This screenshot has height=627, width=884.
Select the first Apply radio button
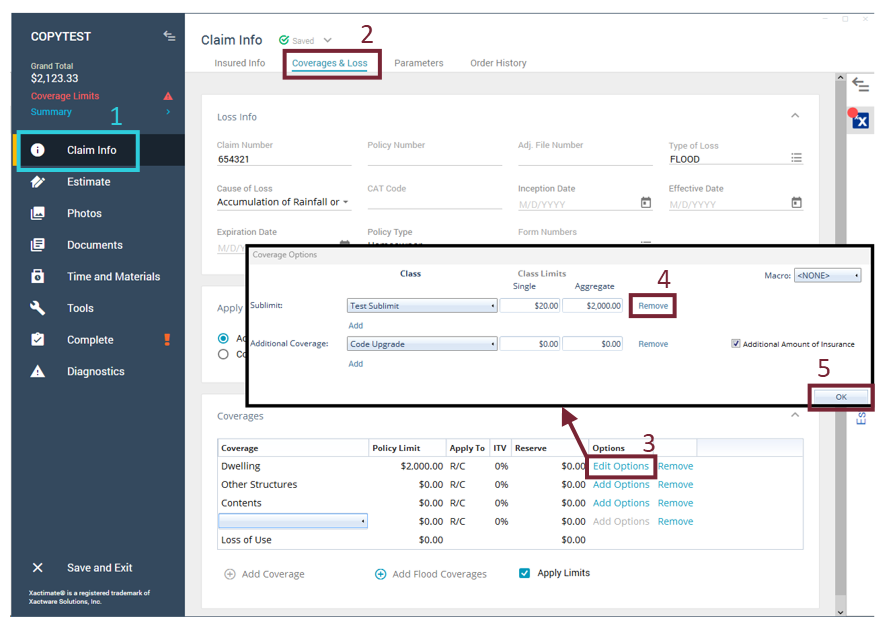[223, 338]
